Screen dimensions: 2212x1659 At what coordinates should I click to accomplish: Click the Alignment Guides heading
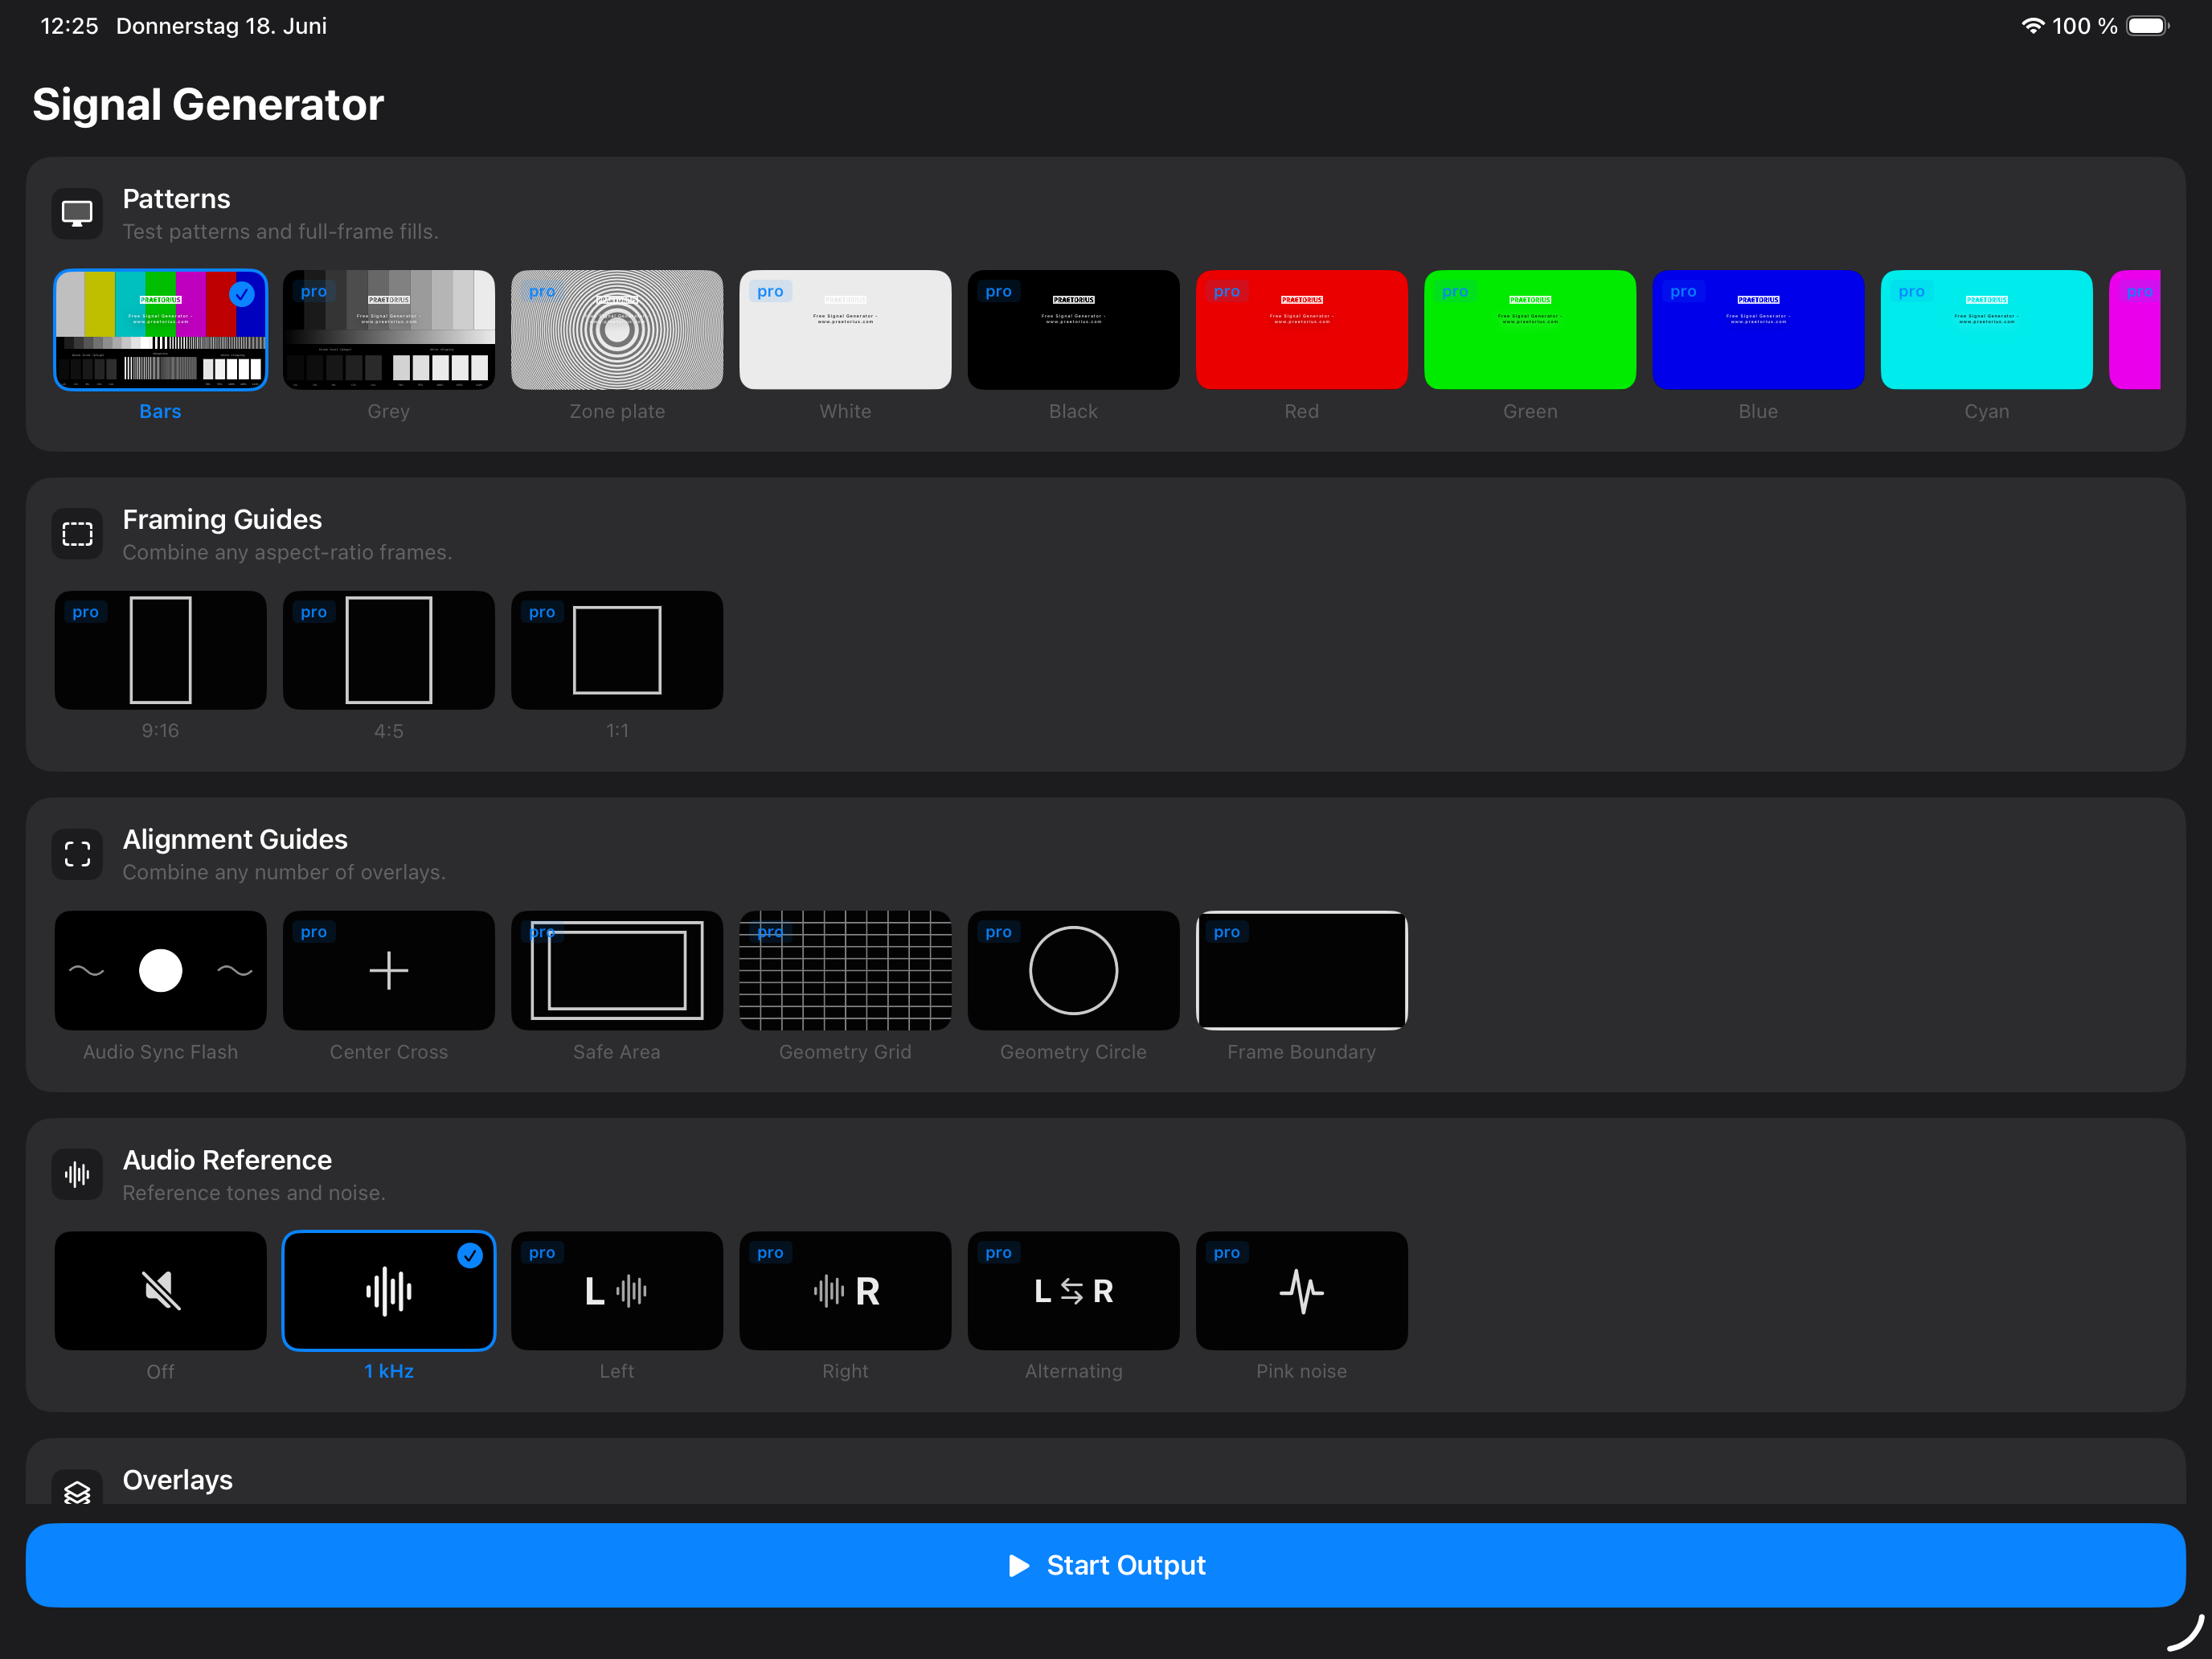click(235, 839)
